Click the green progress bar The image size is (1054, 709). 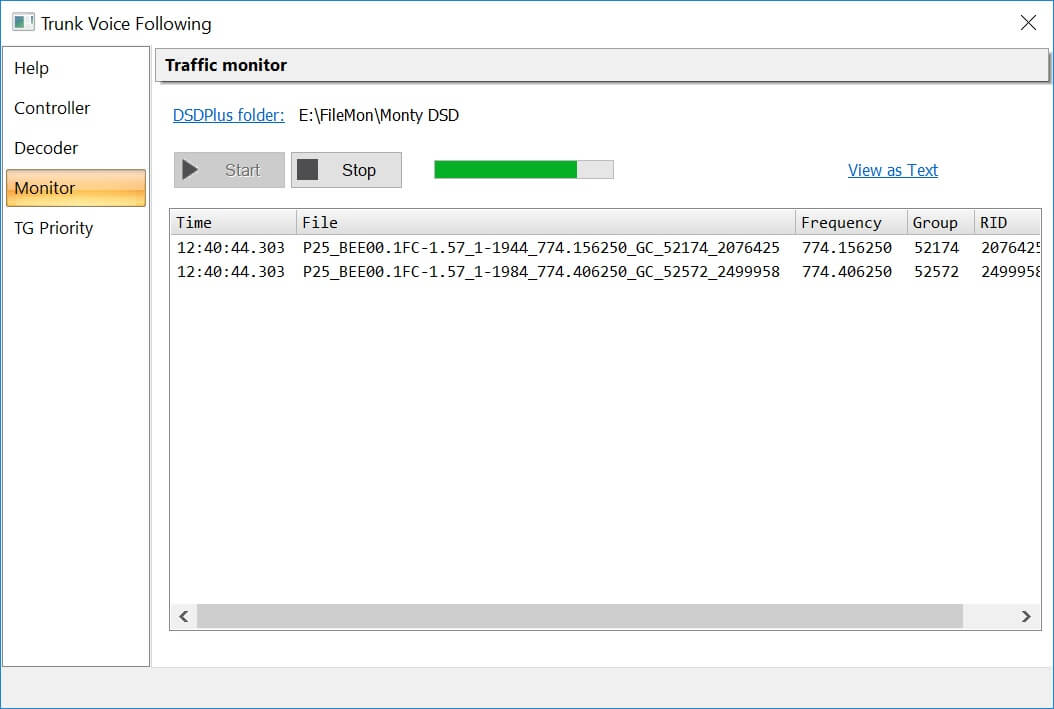pos(523,170)
